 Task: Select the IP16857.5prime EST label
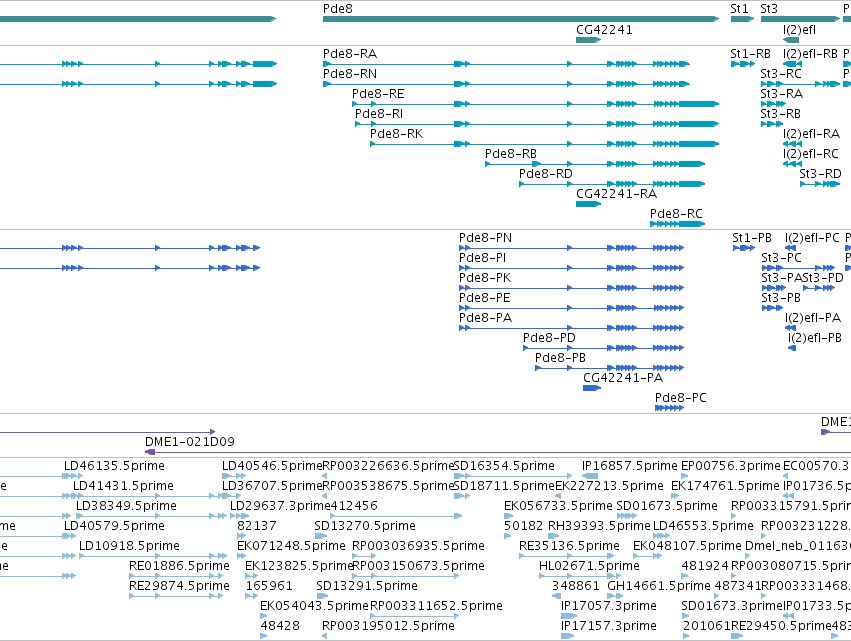[x=630, y=466]
